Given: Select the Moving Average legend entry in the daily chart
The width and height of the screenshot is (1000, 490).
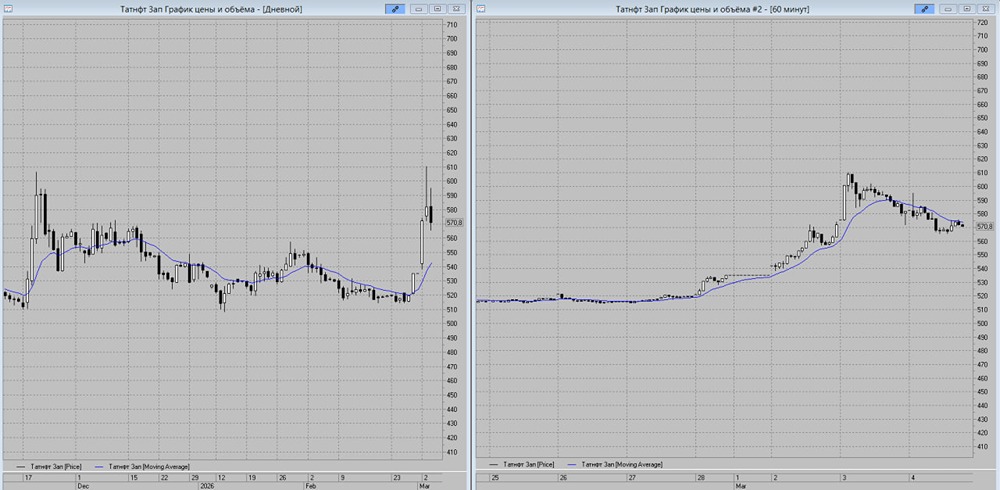Looking at the screenshot, I should (x=140, y=467).
